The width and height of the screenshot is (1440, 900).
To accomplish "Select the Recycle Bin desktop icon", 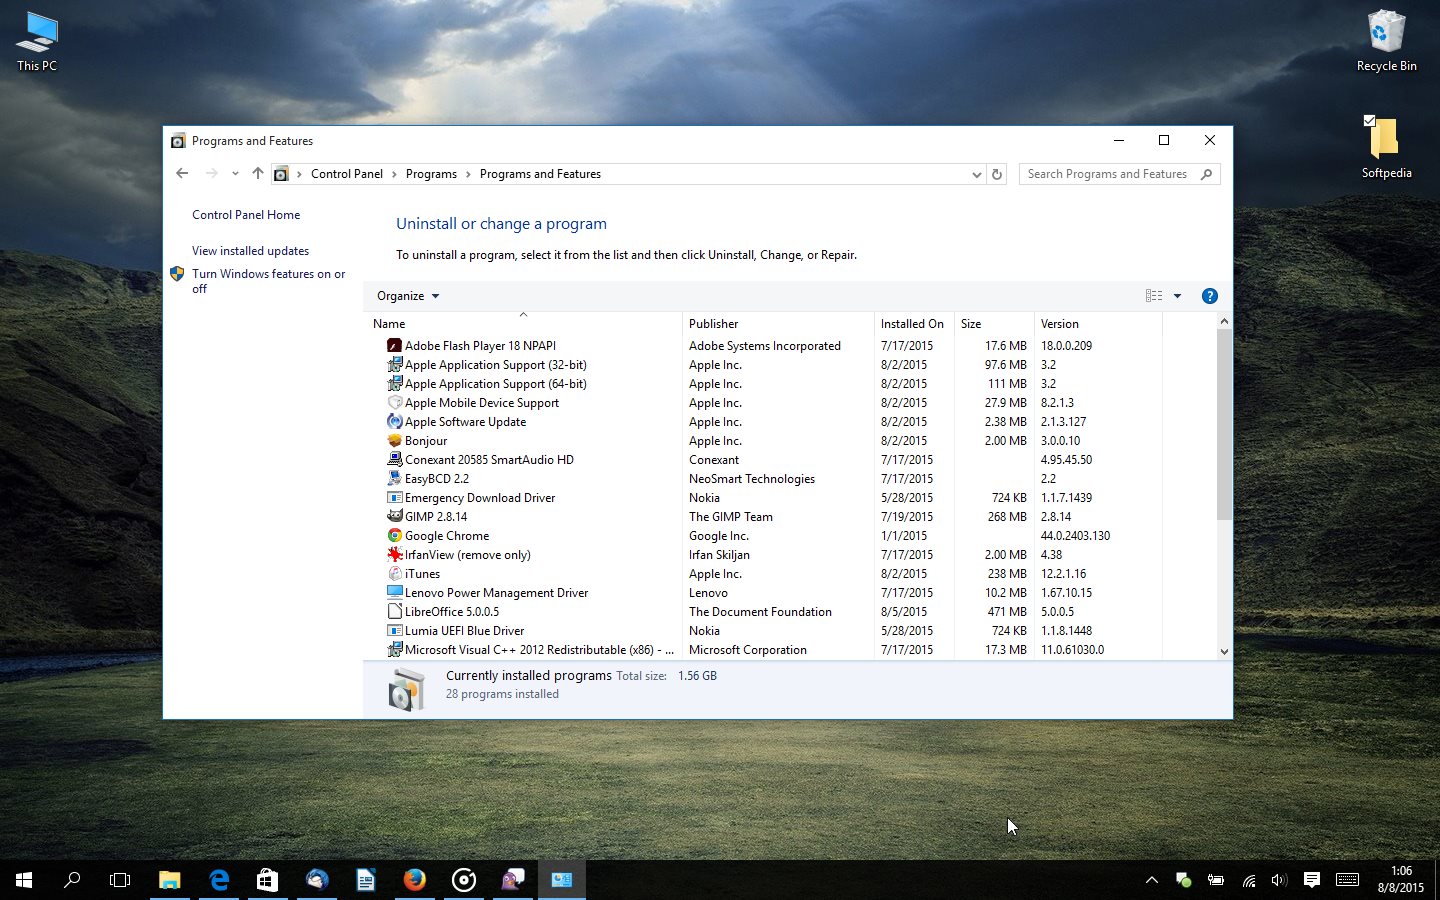I will (x=1386, y=41).
